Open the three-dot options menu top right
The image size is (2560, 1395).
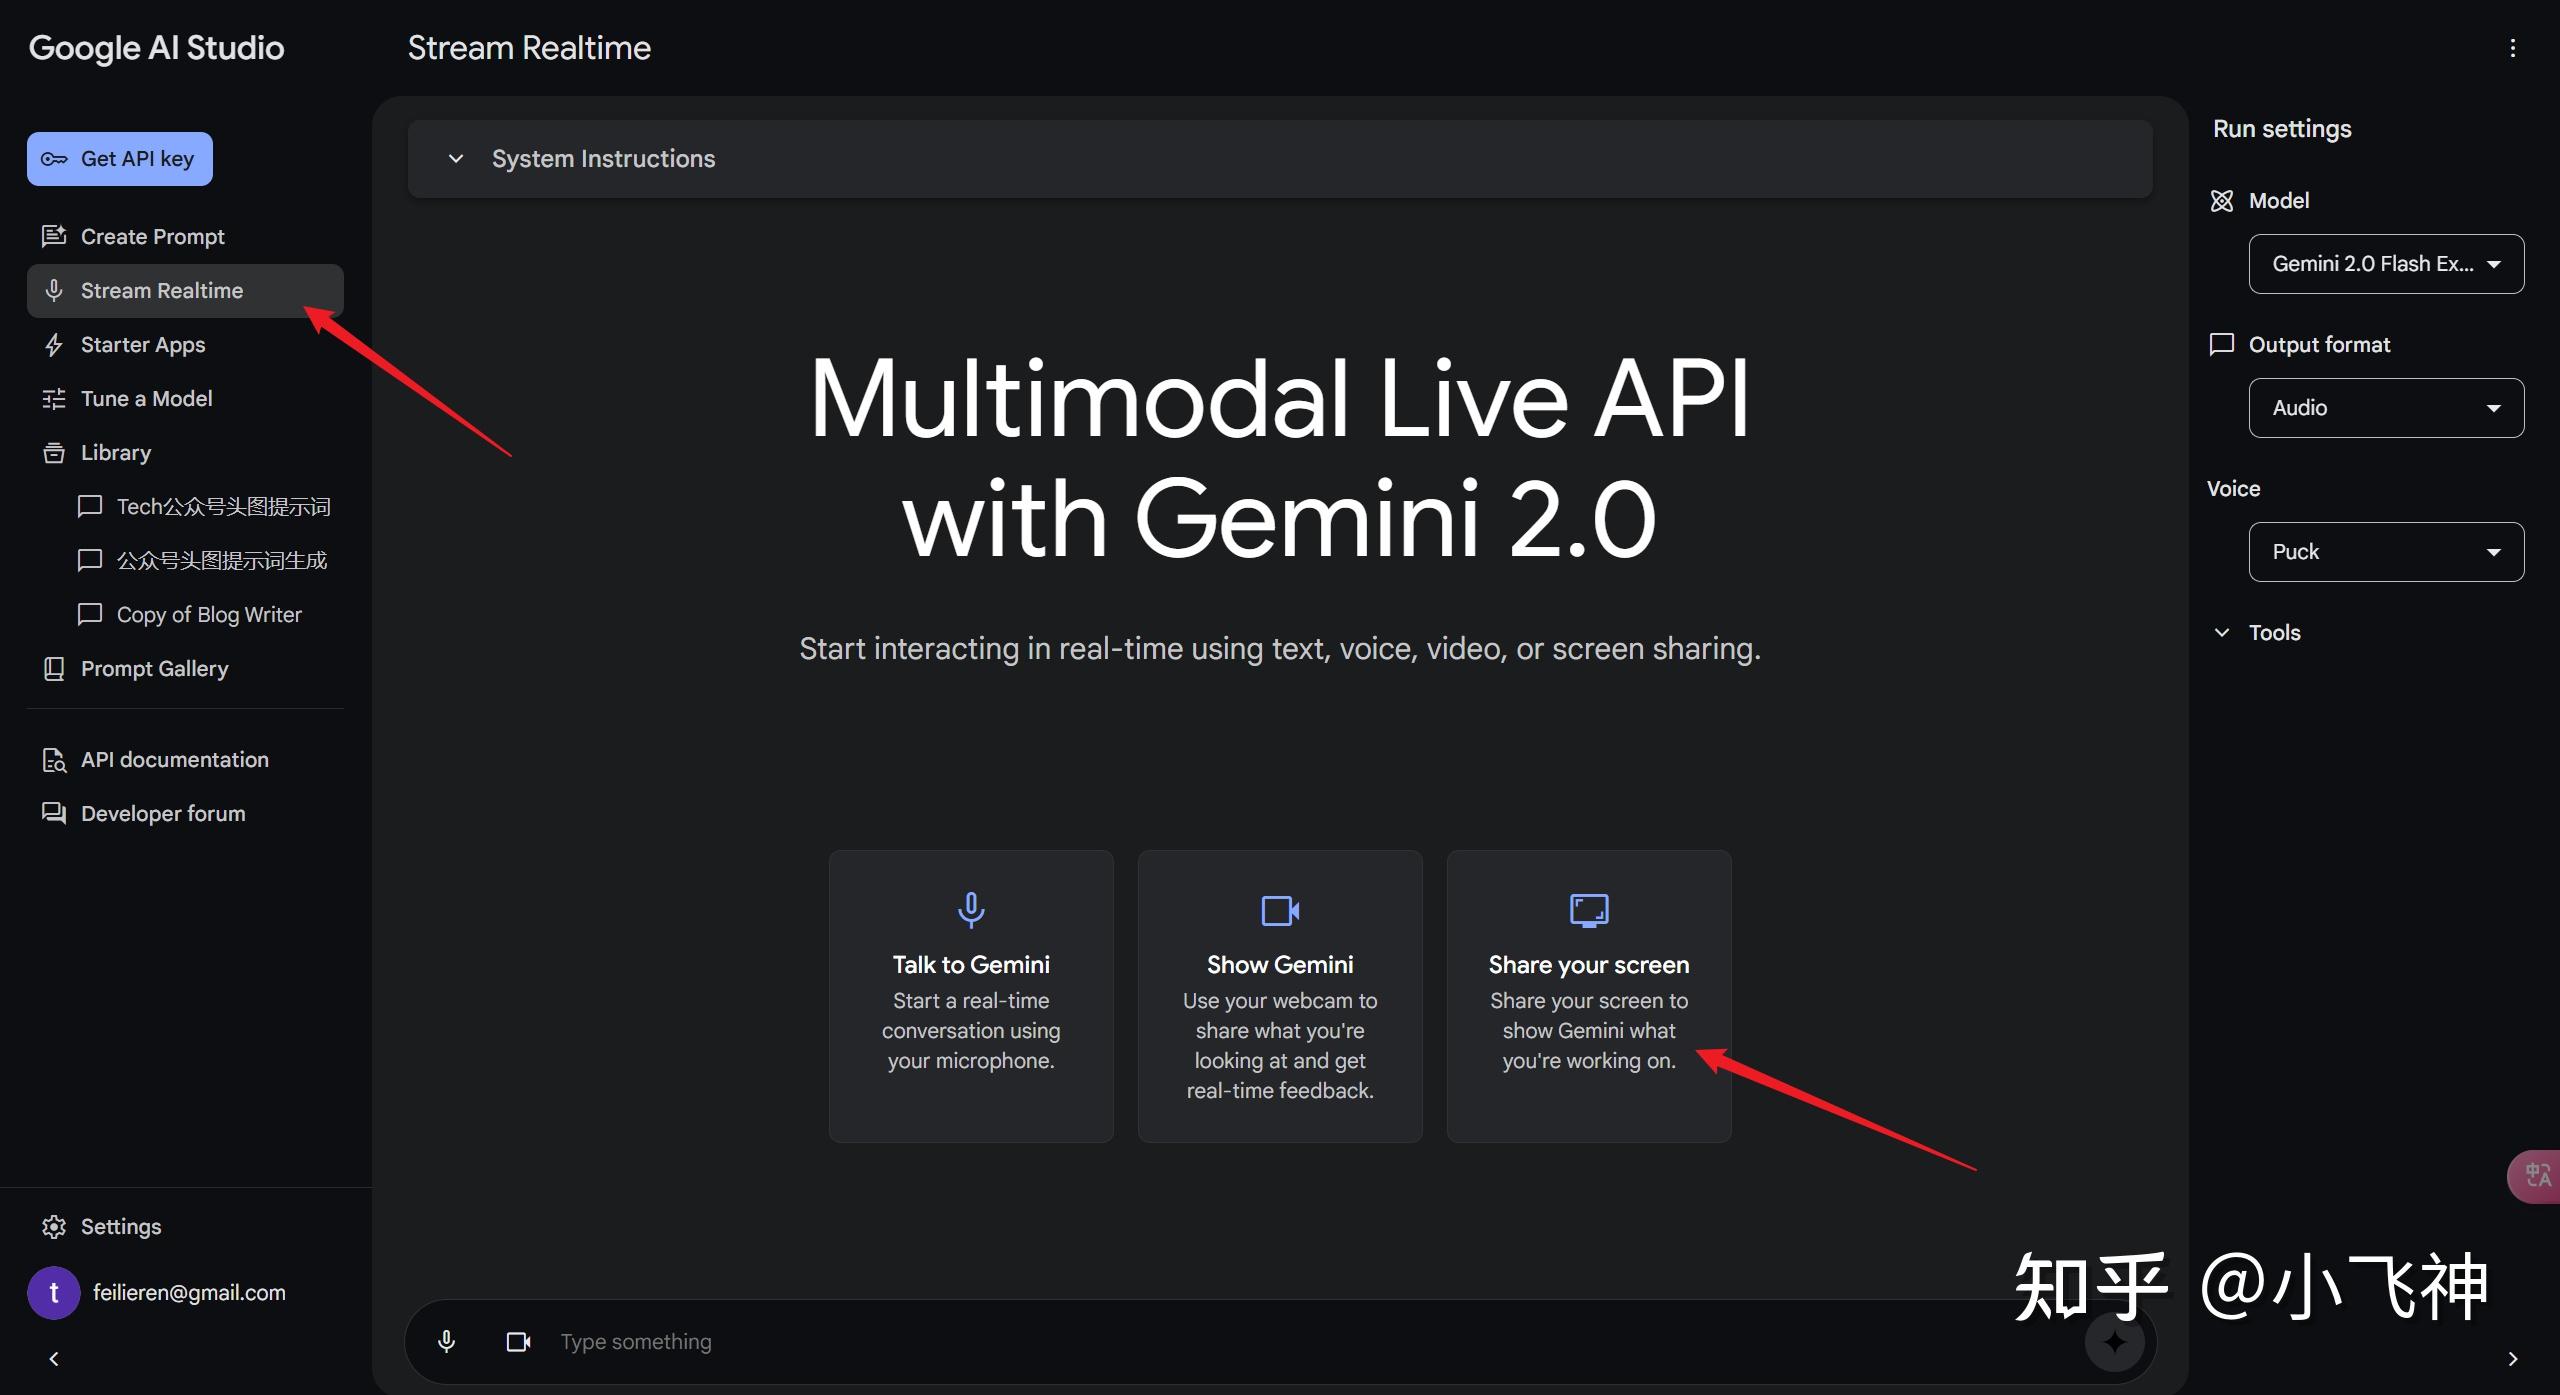tap(2515, 47)
